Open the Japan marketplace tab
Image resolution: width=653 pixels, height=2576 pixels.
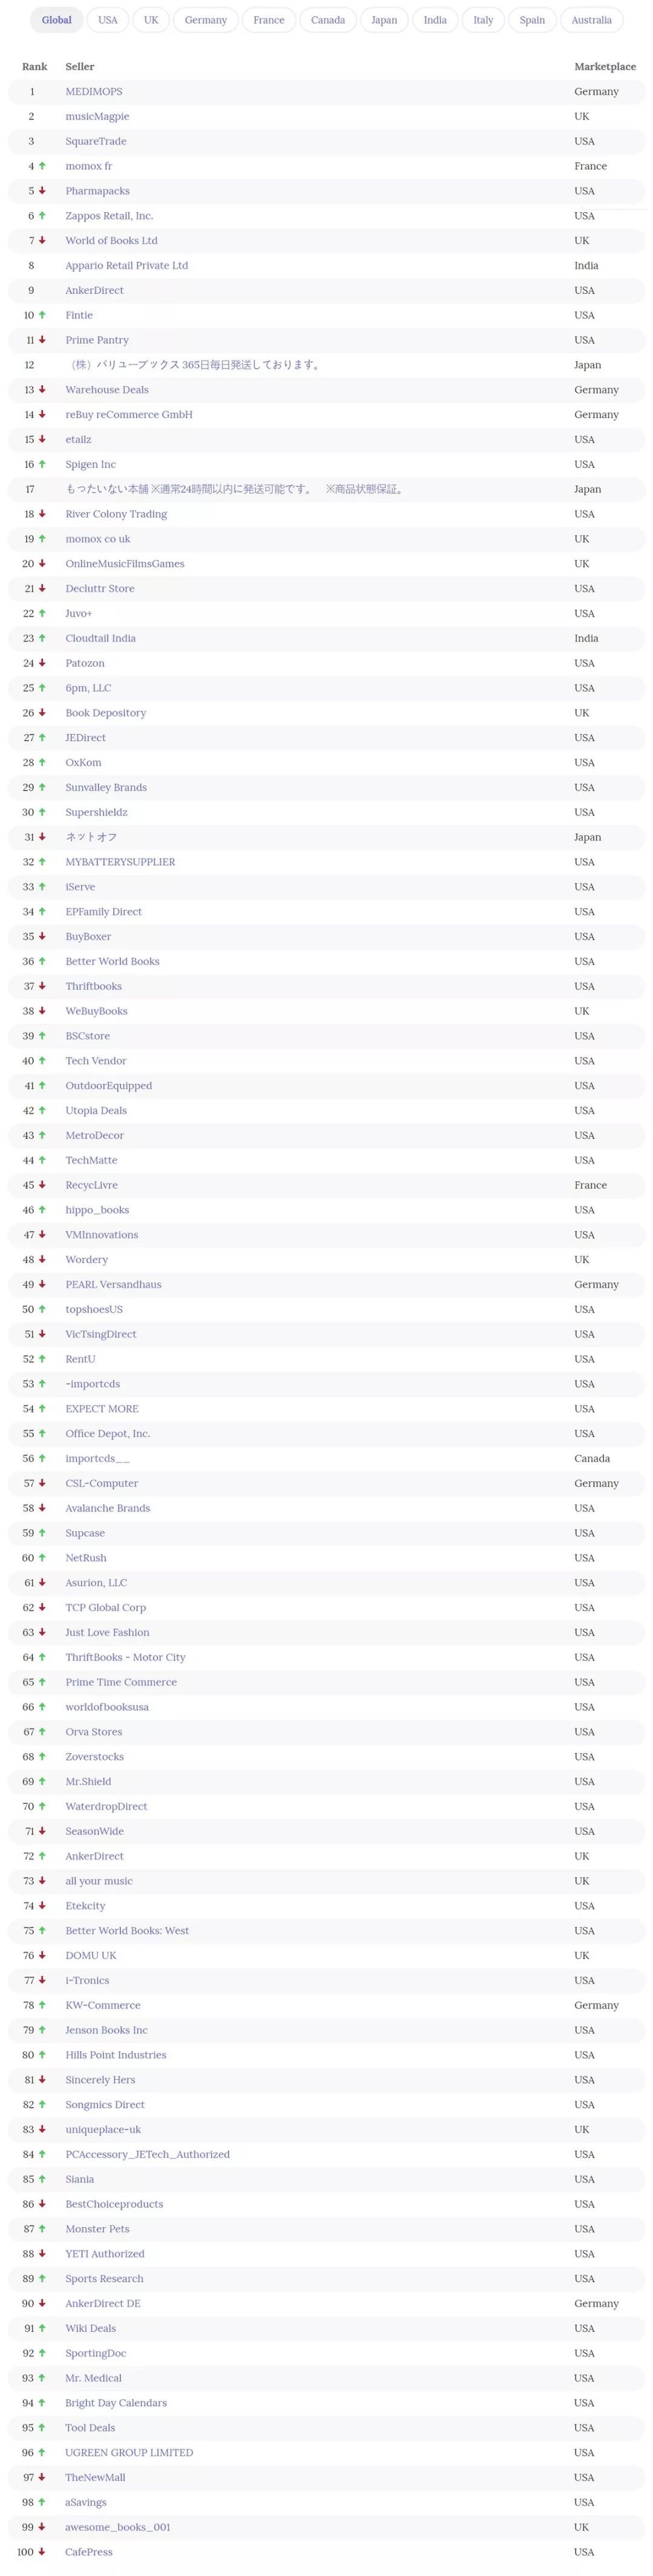click(x=384, y=20)
